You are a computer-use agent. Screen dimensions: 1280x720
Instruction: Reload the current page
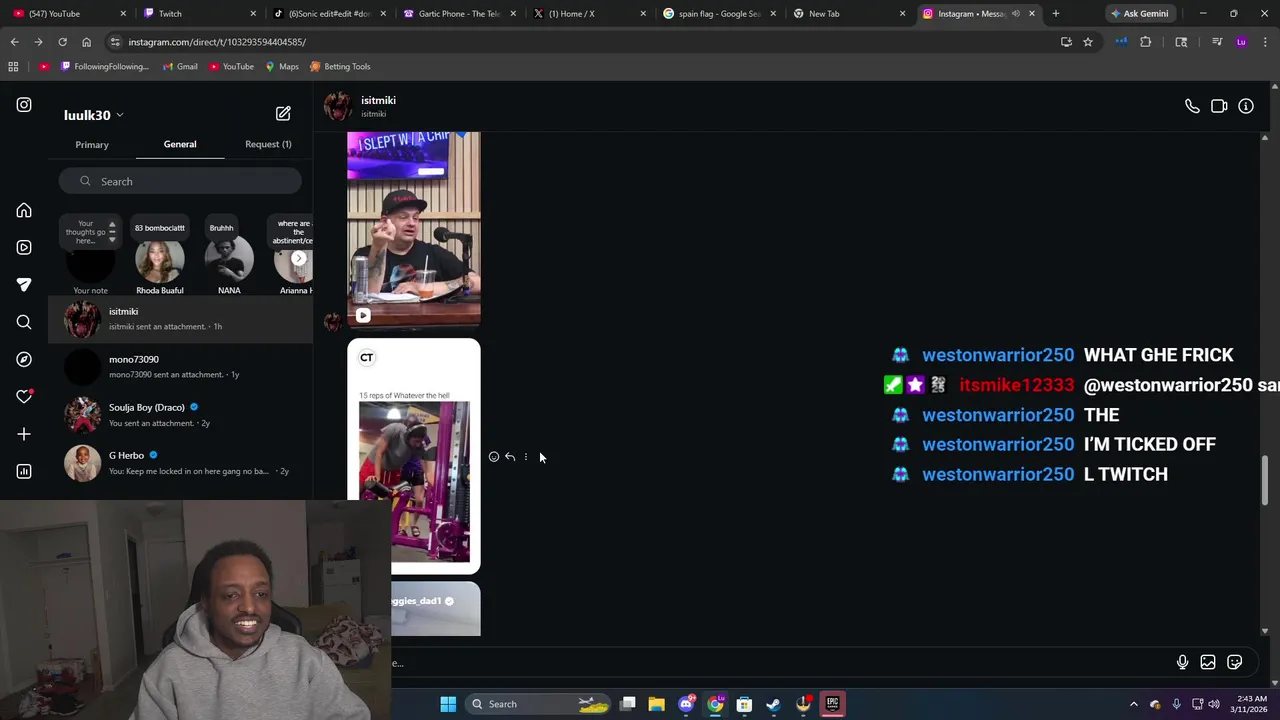62,42
